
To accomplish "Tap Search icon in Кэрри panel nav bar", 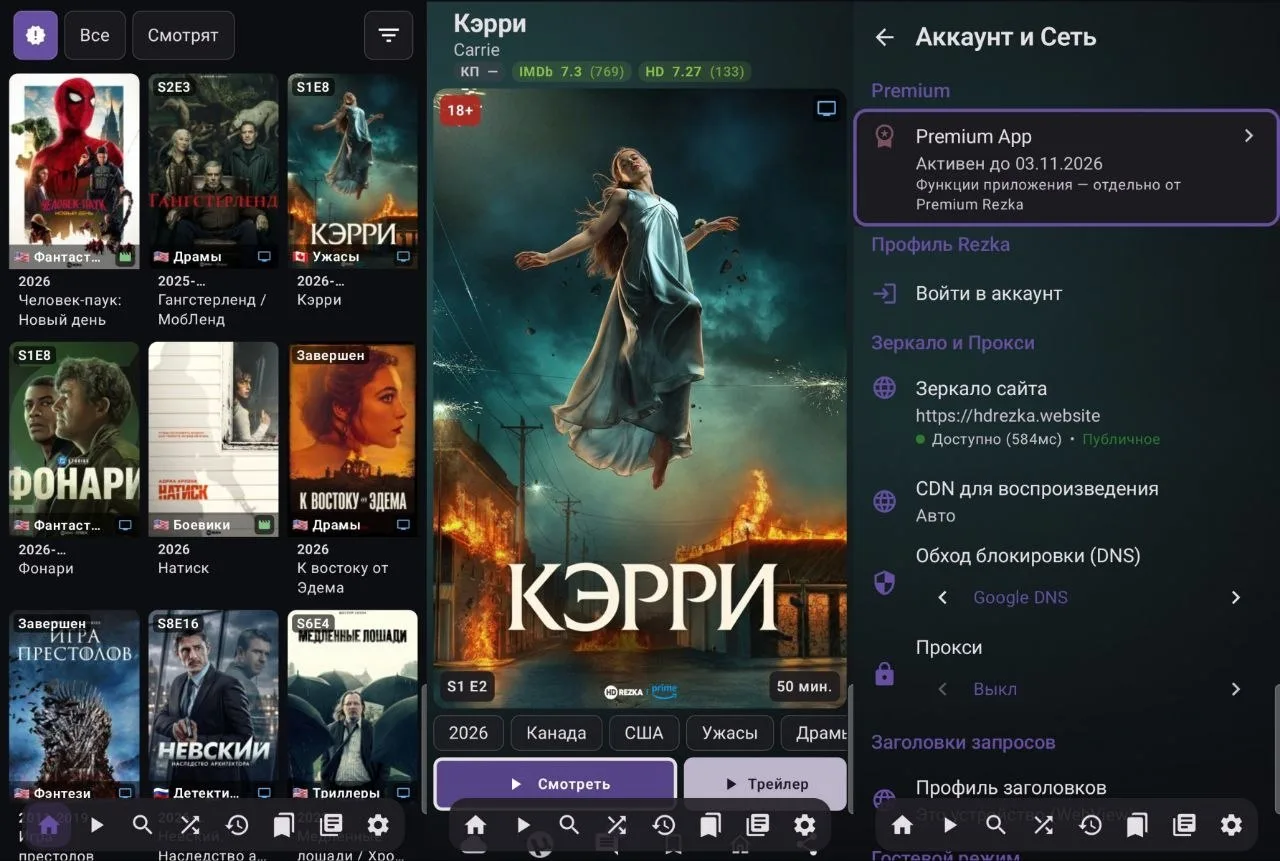I will [570, 826].
